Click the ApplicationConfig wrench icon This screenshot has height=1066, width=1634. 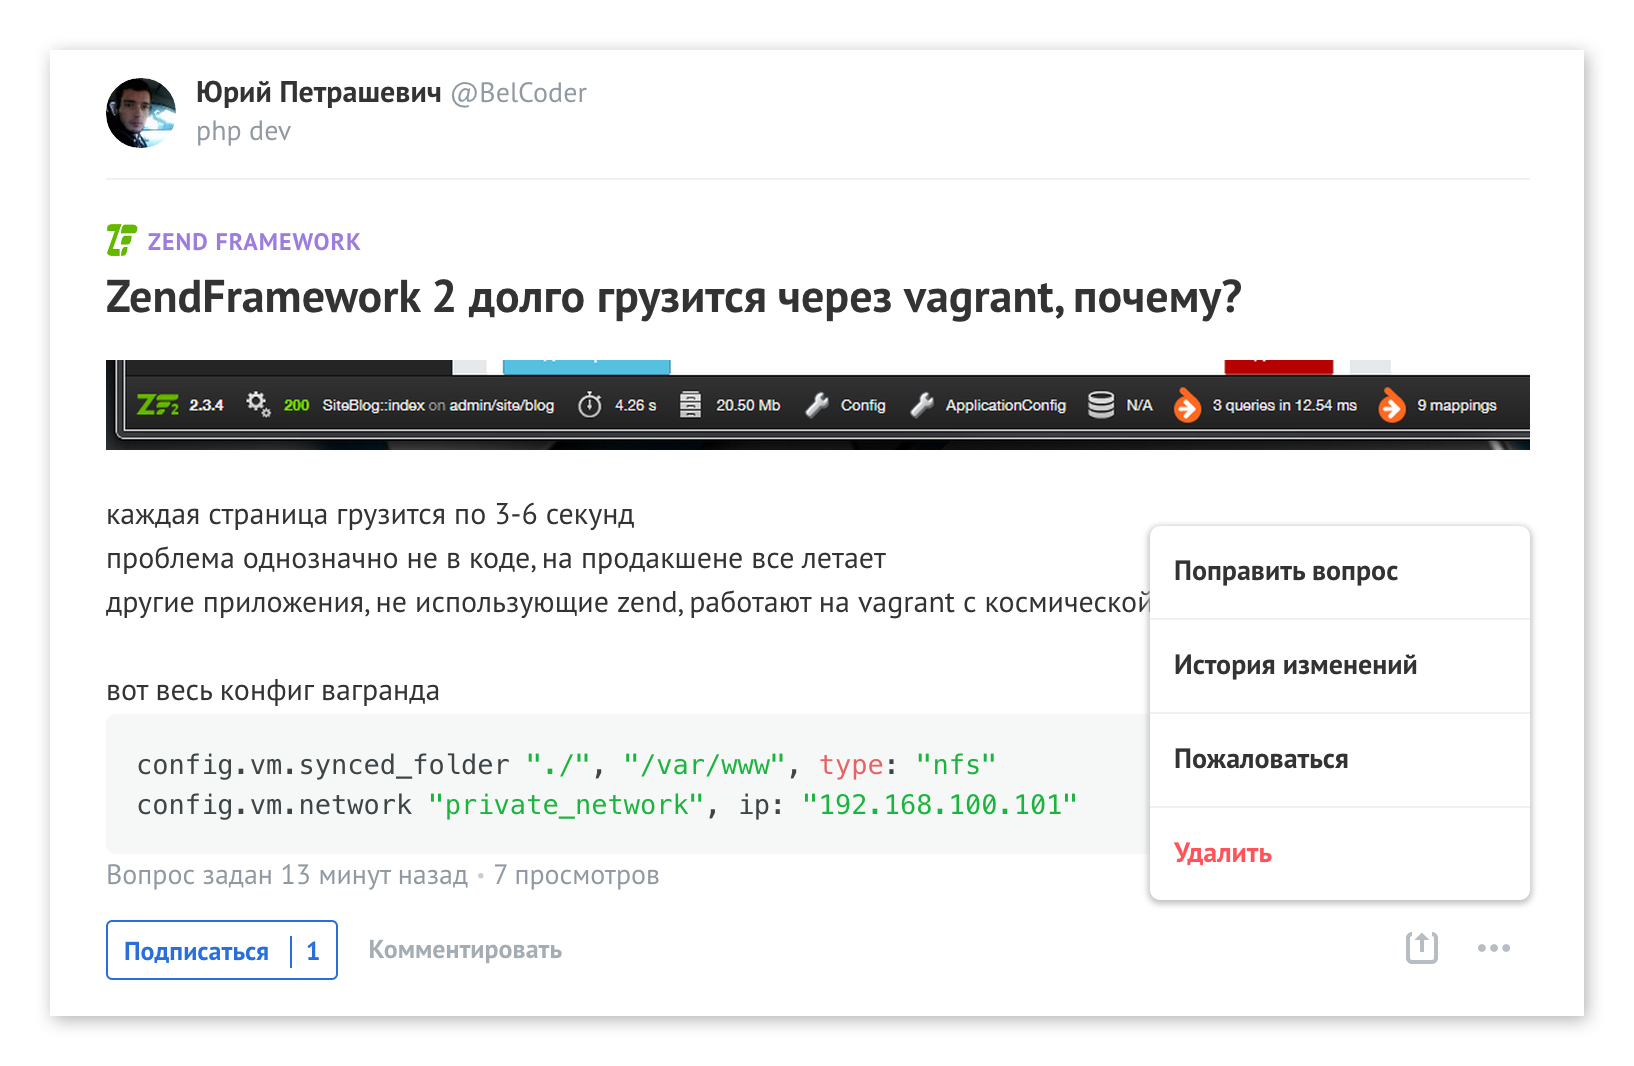click(x=921, y=405)
